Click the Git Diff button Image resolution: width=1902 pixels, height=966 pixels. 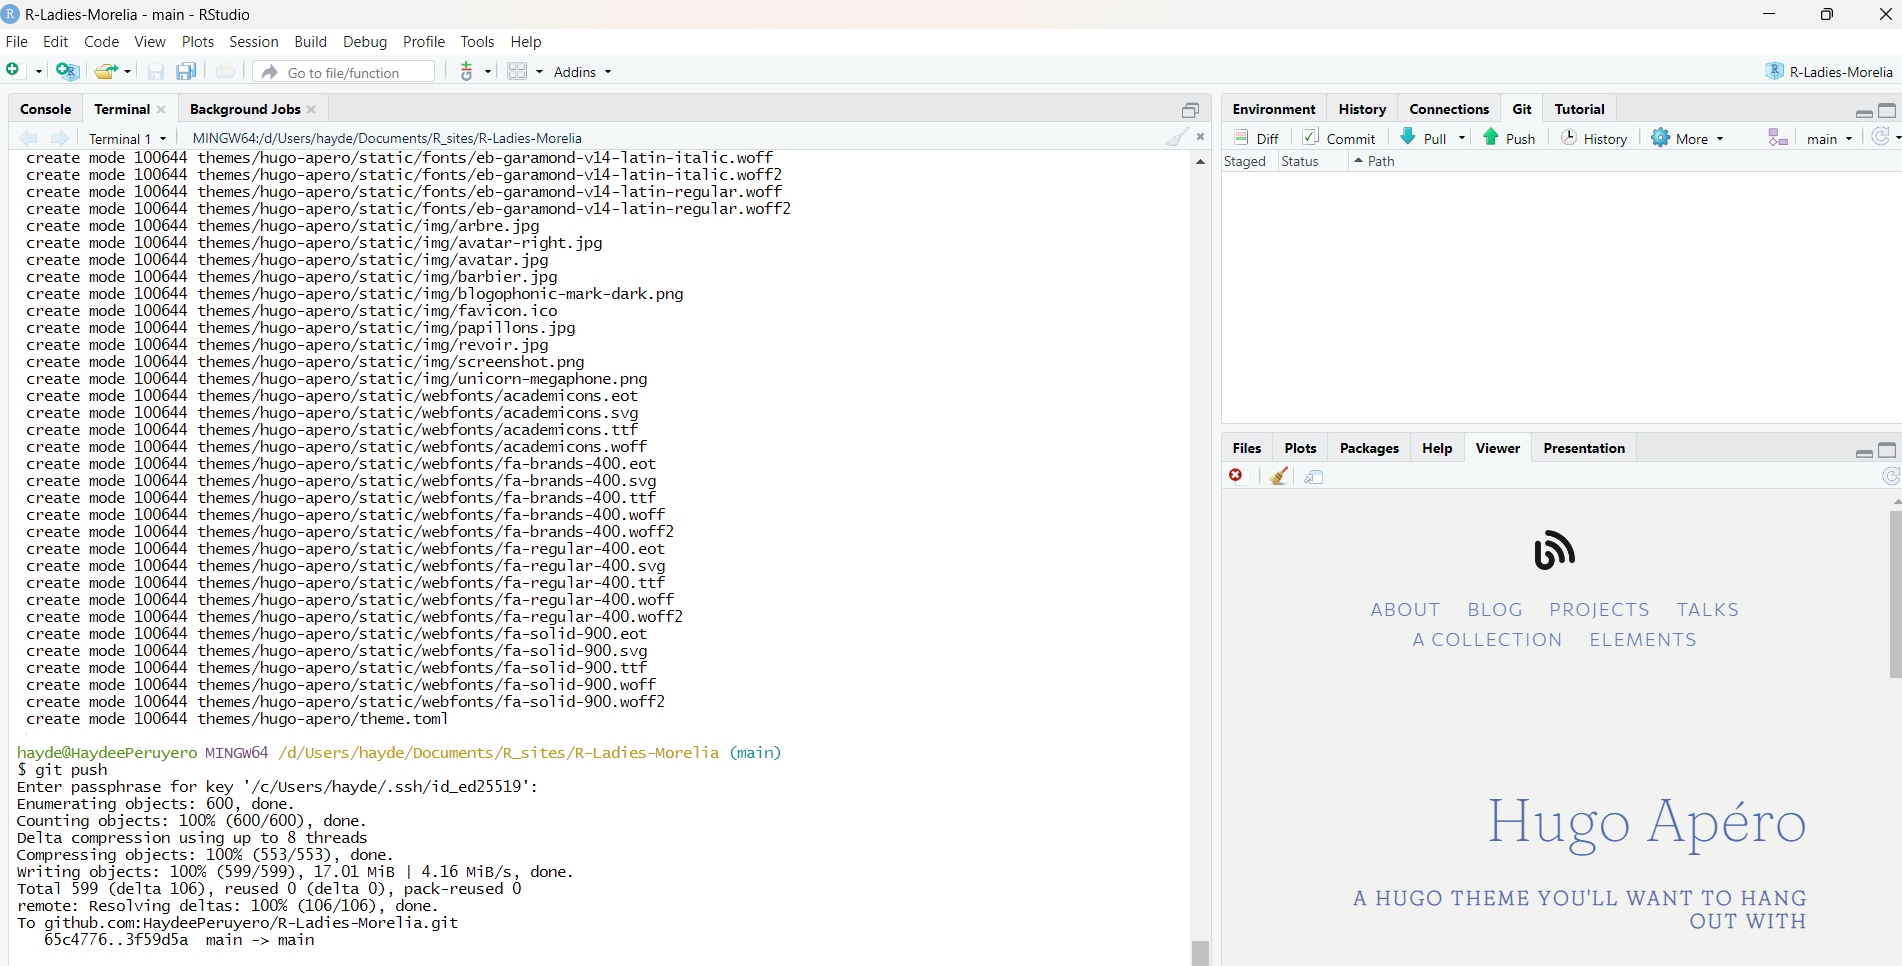(x=1257, y=138)
